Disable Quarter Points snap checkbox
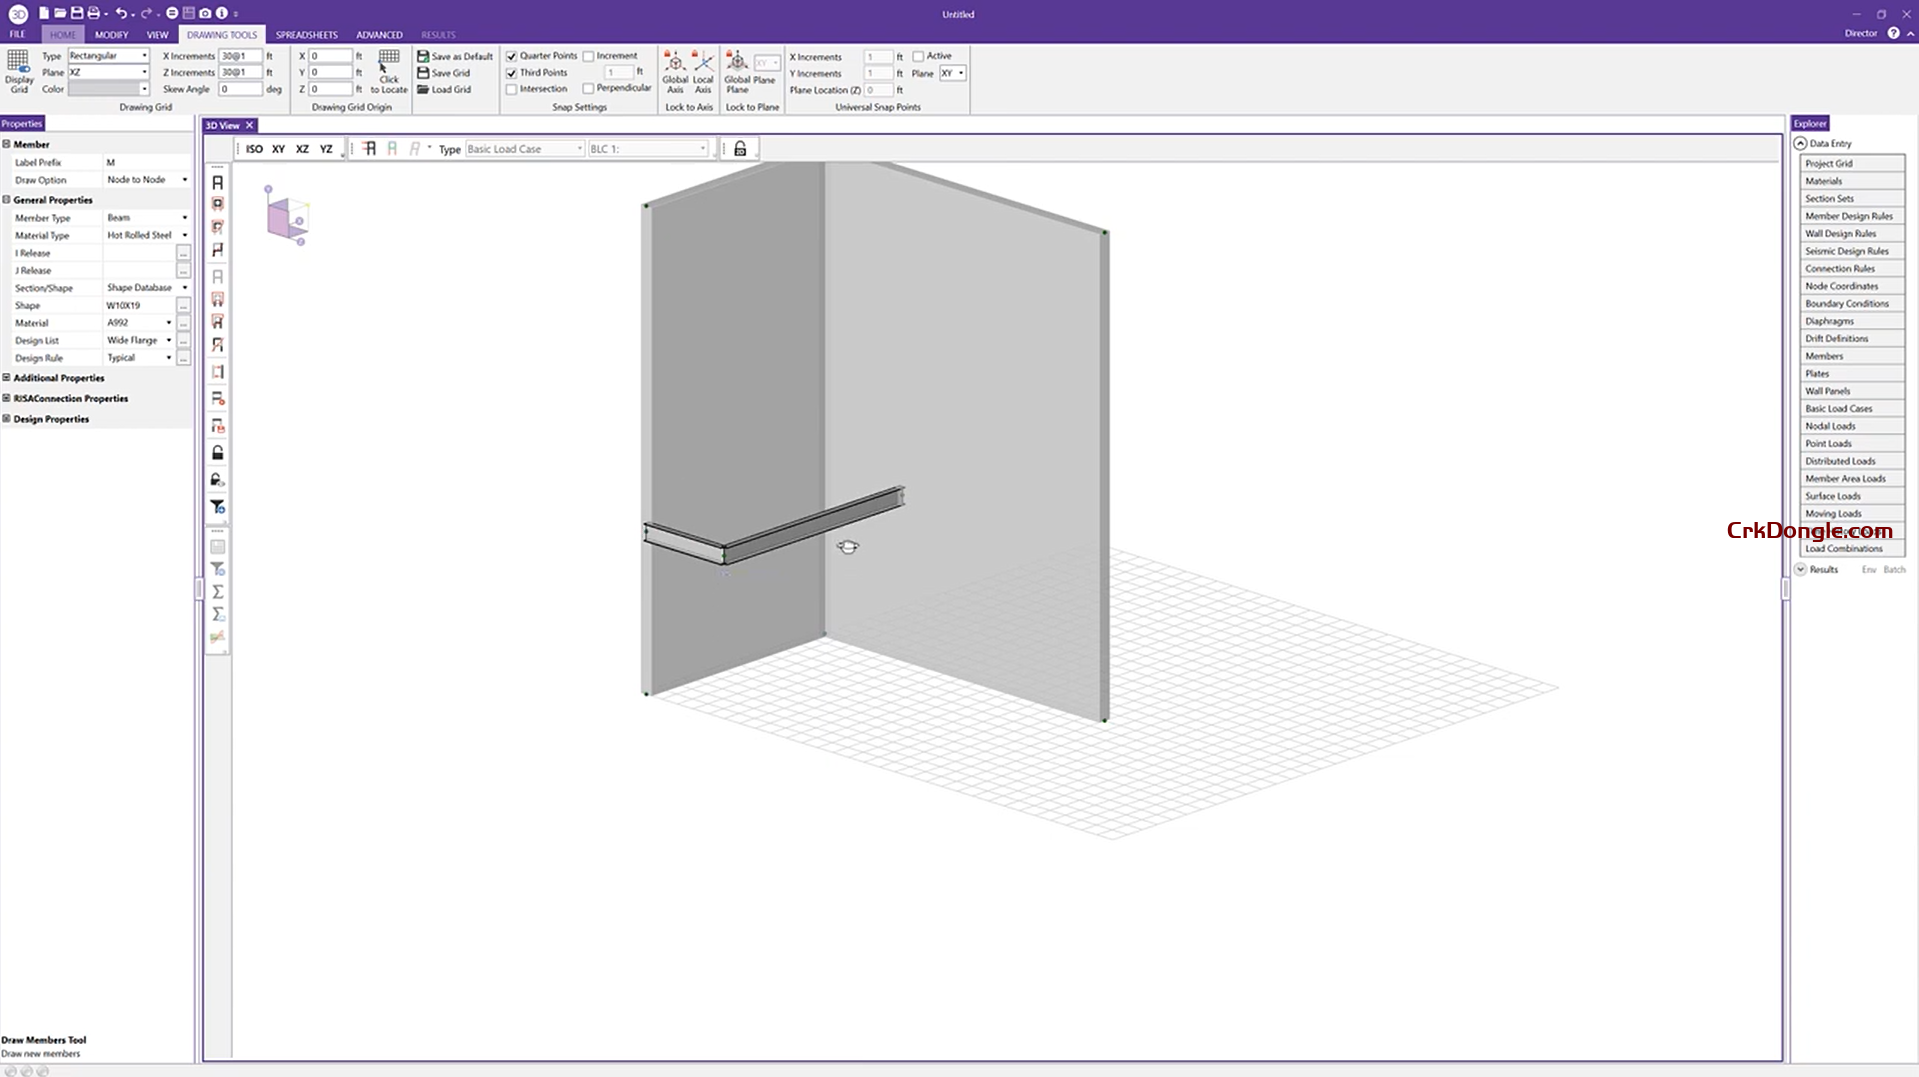 click(x=512, y=57)
